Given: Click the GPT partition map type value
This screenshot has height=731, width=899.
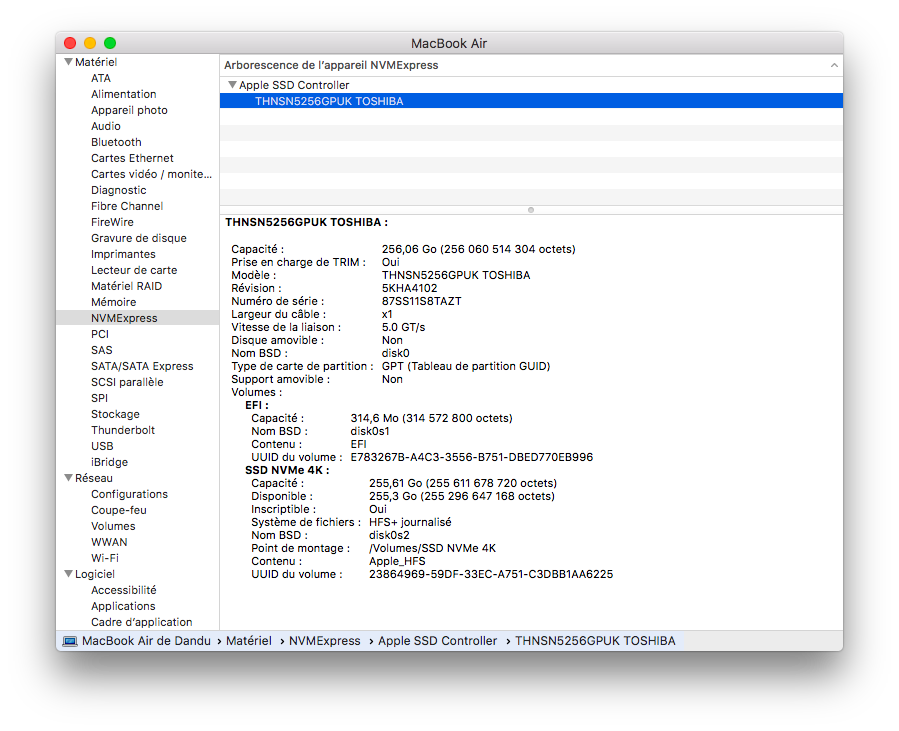Looking at the screenshot, I should [466, 366].
